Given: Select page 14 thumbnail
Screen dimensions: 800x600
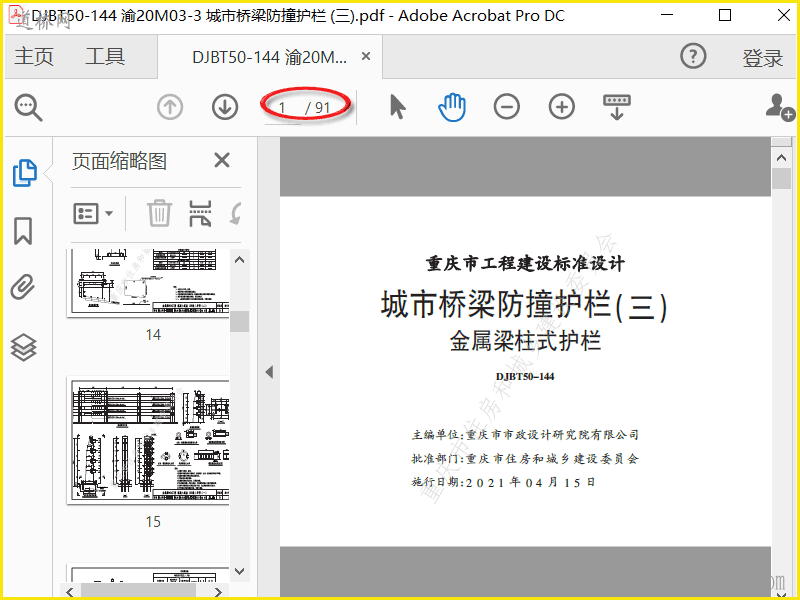Looking at the screenshot, I should 148,283.
